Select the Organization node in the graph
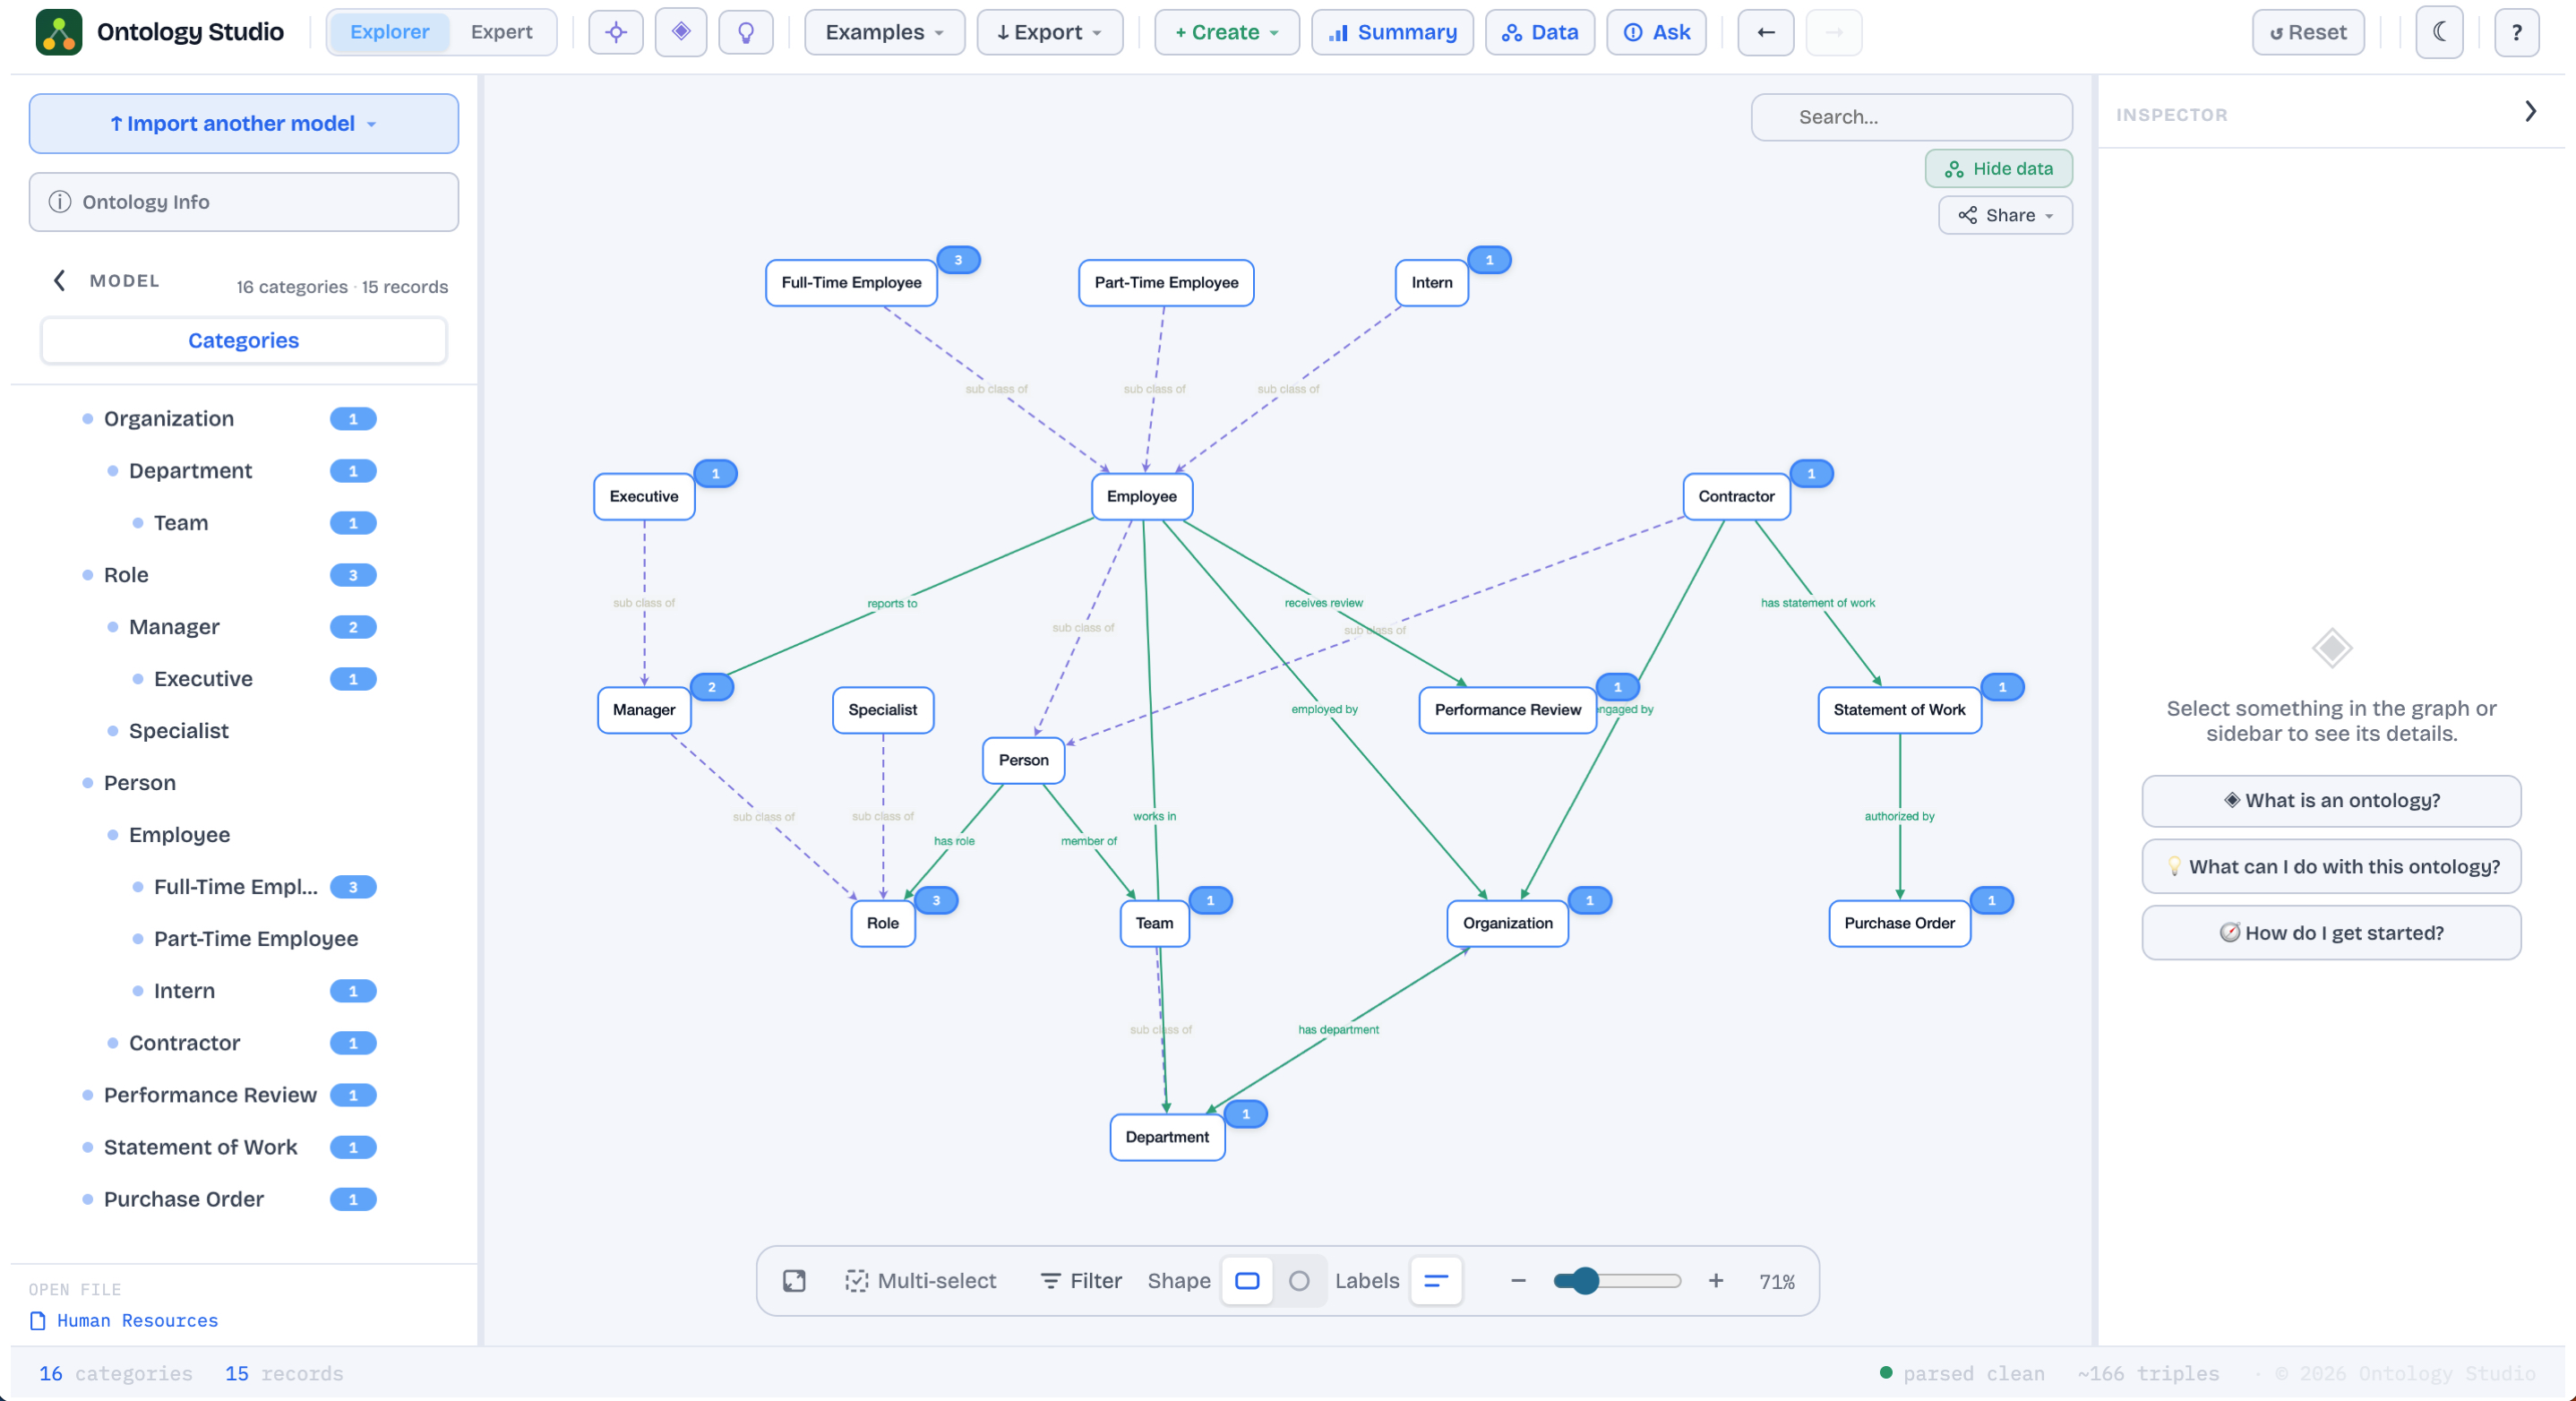 point(1507,923)
